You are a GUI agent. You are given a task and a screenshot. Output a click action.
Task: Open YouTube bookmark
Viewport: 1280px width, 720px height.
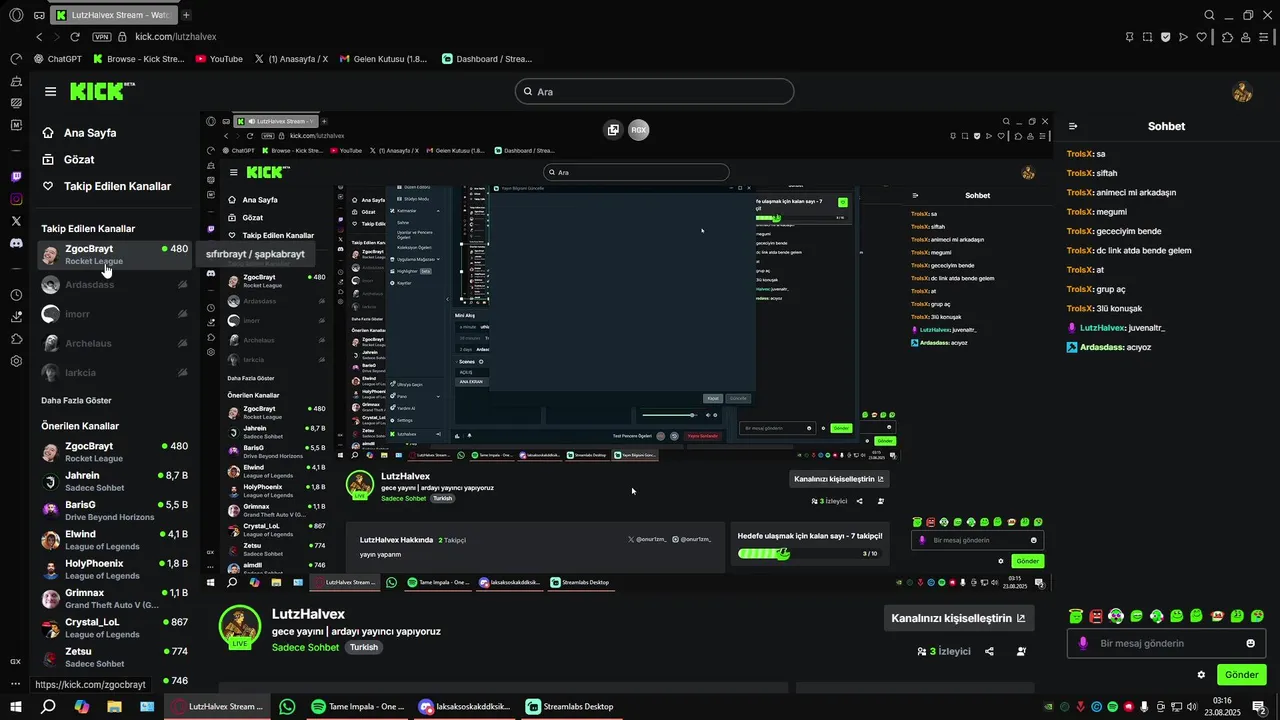(x=219, y=59)
